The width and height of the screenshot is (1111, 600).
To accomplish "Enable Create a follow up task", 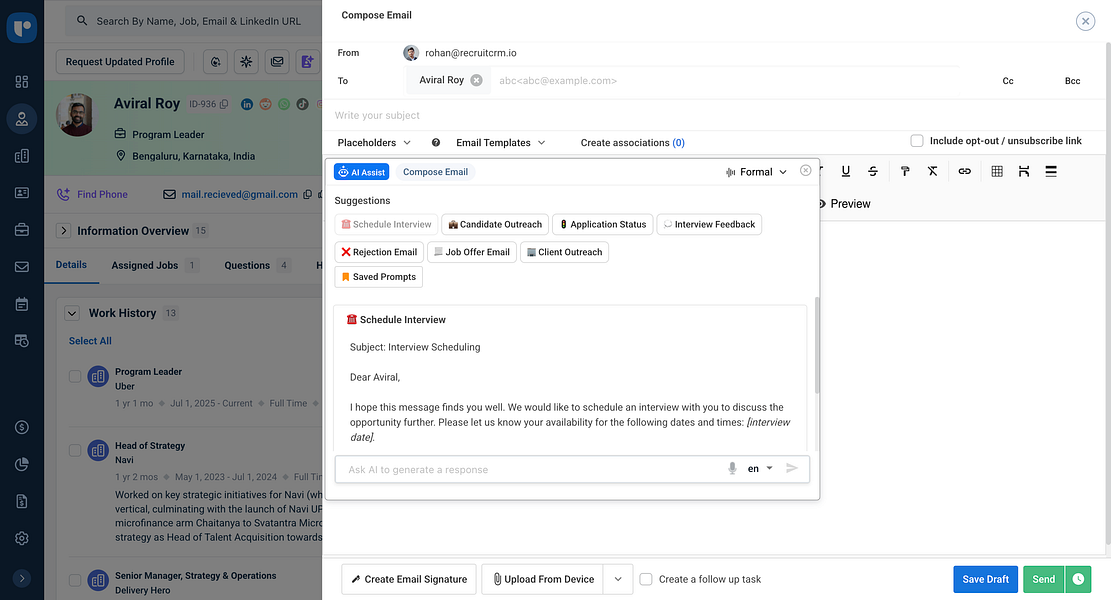I will click(x=646, y=579).
